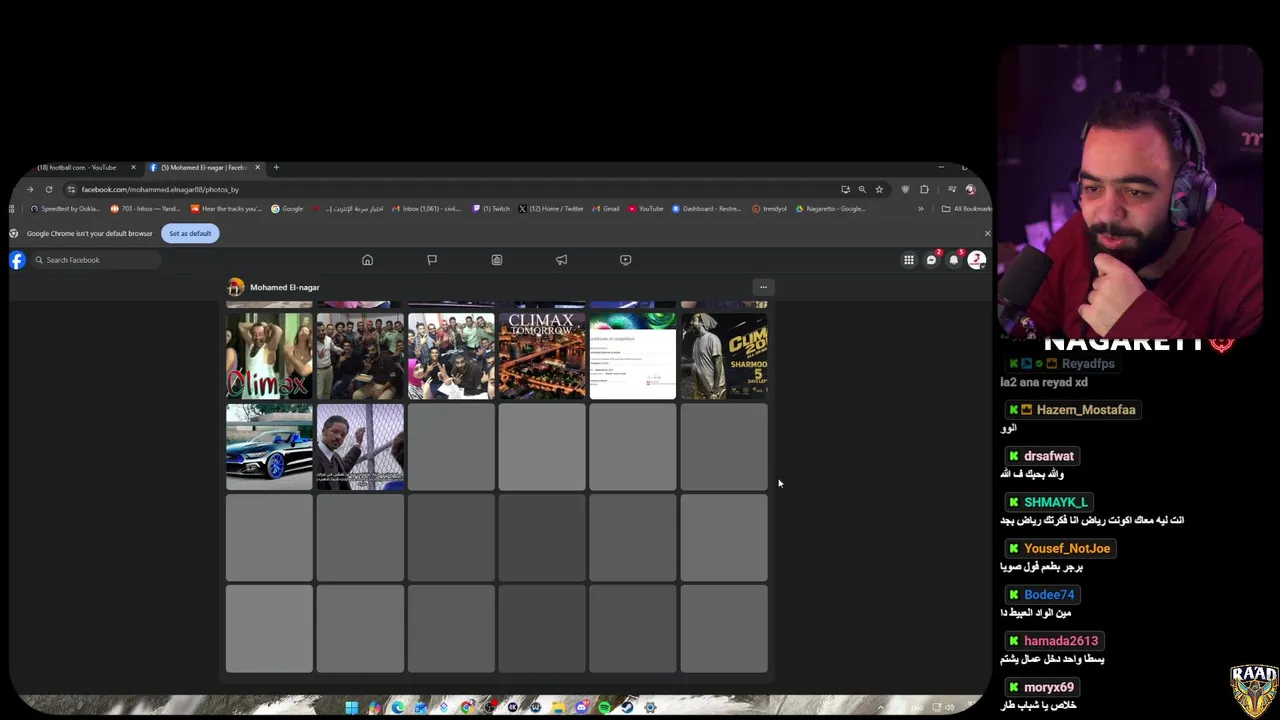
Task: Open File Explorer from taskbar
Action: pyautogui.click(x=558, y=707)
